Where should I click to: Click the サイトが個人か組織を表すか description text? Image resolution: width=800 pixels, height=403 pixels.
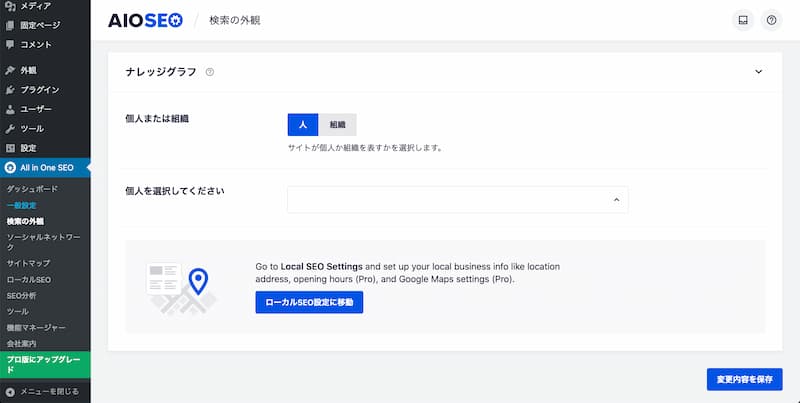point(365,148)
